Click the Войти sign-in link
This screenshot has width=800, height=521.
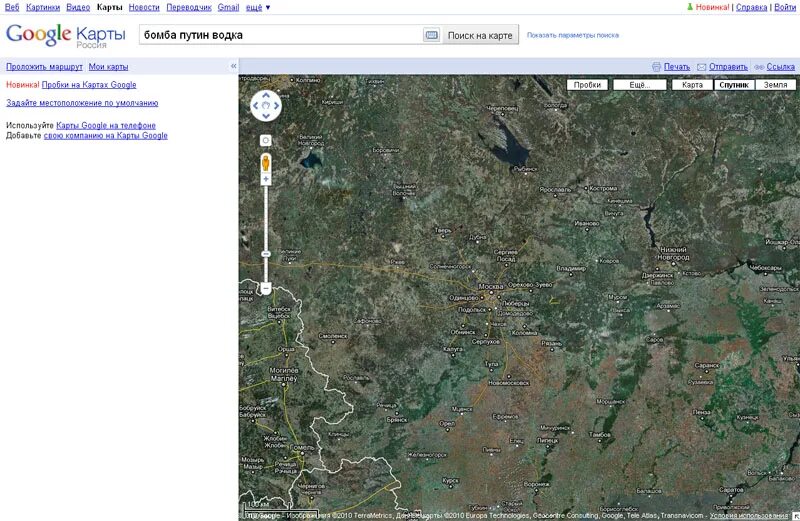[785, 7]
